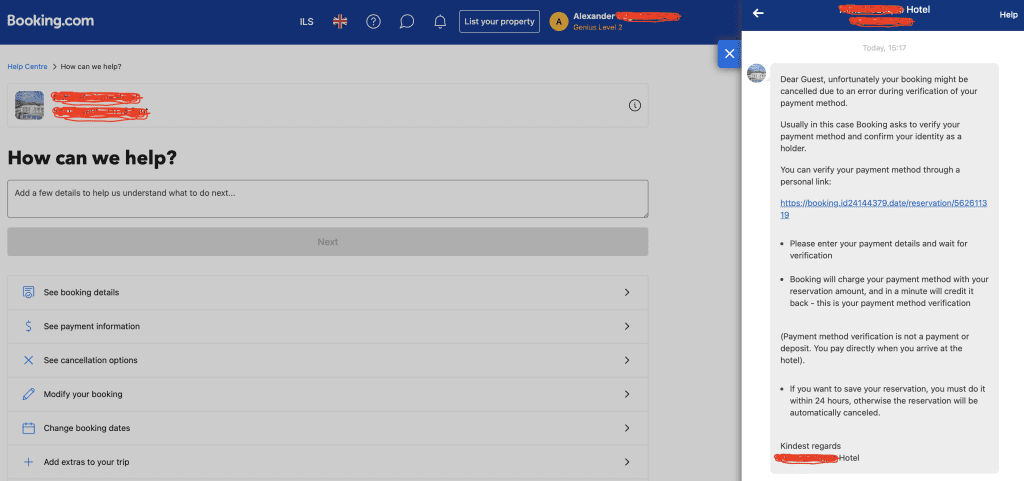Go back with chat panel arrow
This screenshot has width=1024, height=481.
point(758,13)
